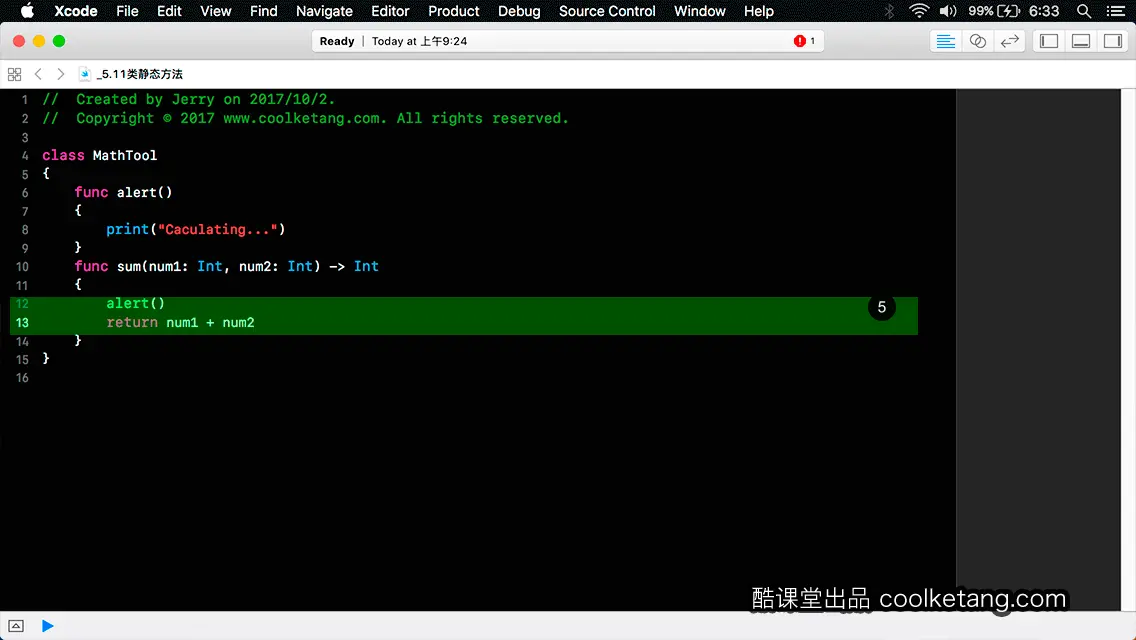Click the 'alert()' call on line 12
Image resolution: width=1136 pixels, height=640 pixels.
(x=135, y=303)
